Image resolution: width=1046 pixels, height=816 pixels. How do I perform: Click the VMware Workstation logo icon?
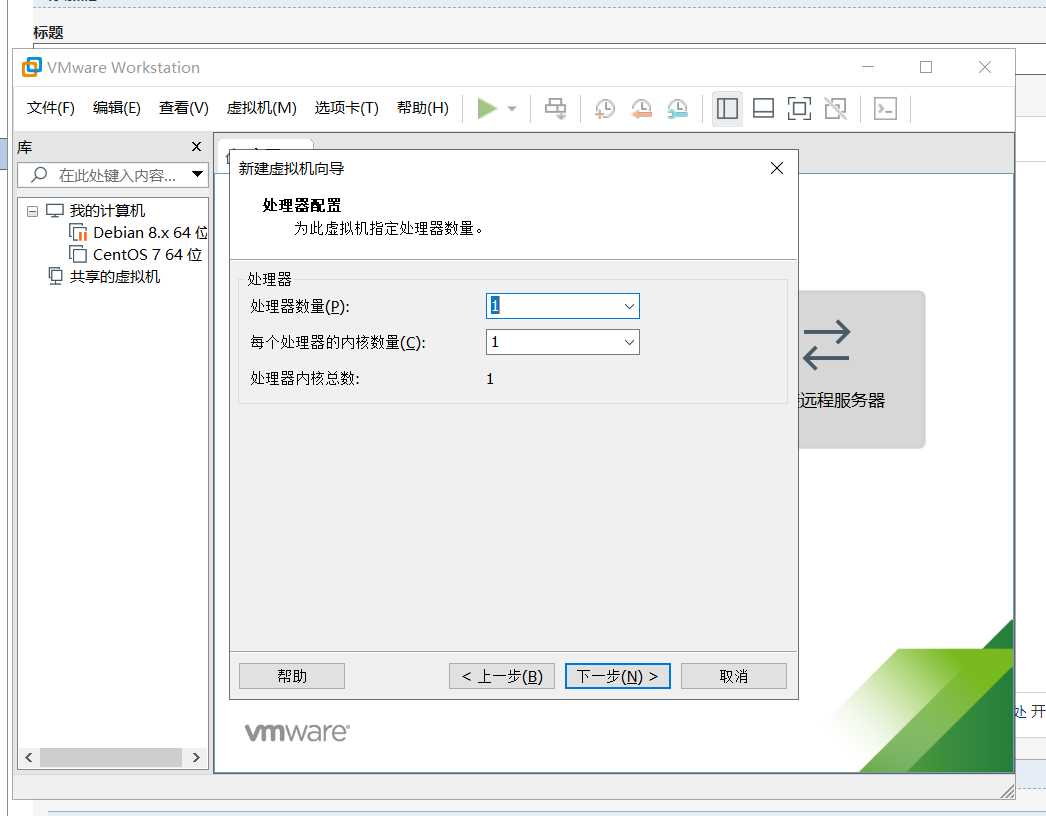[31, 67]
